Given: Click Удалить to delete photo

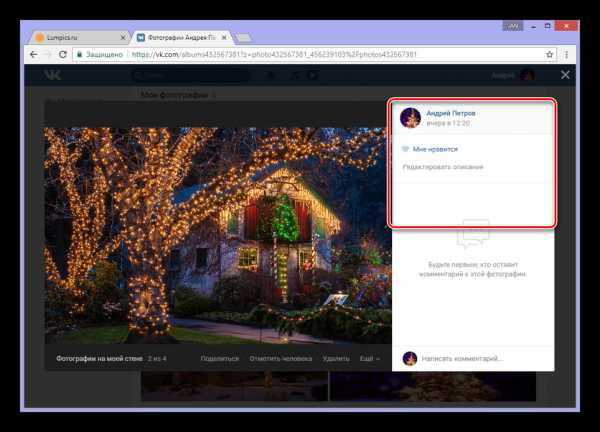Looking at the screenshot, I should point(336,359).
